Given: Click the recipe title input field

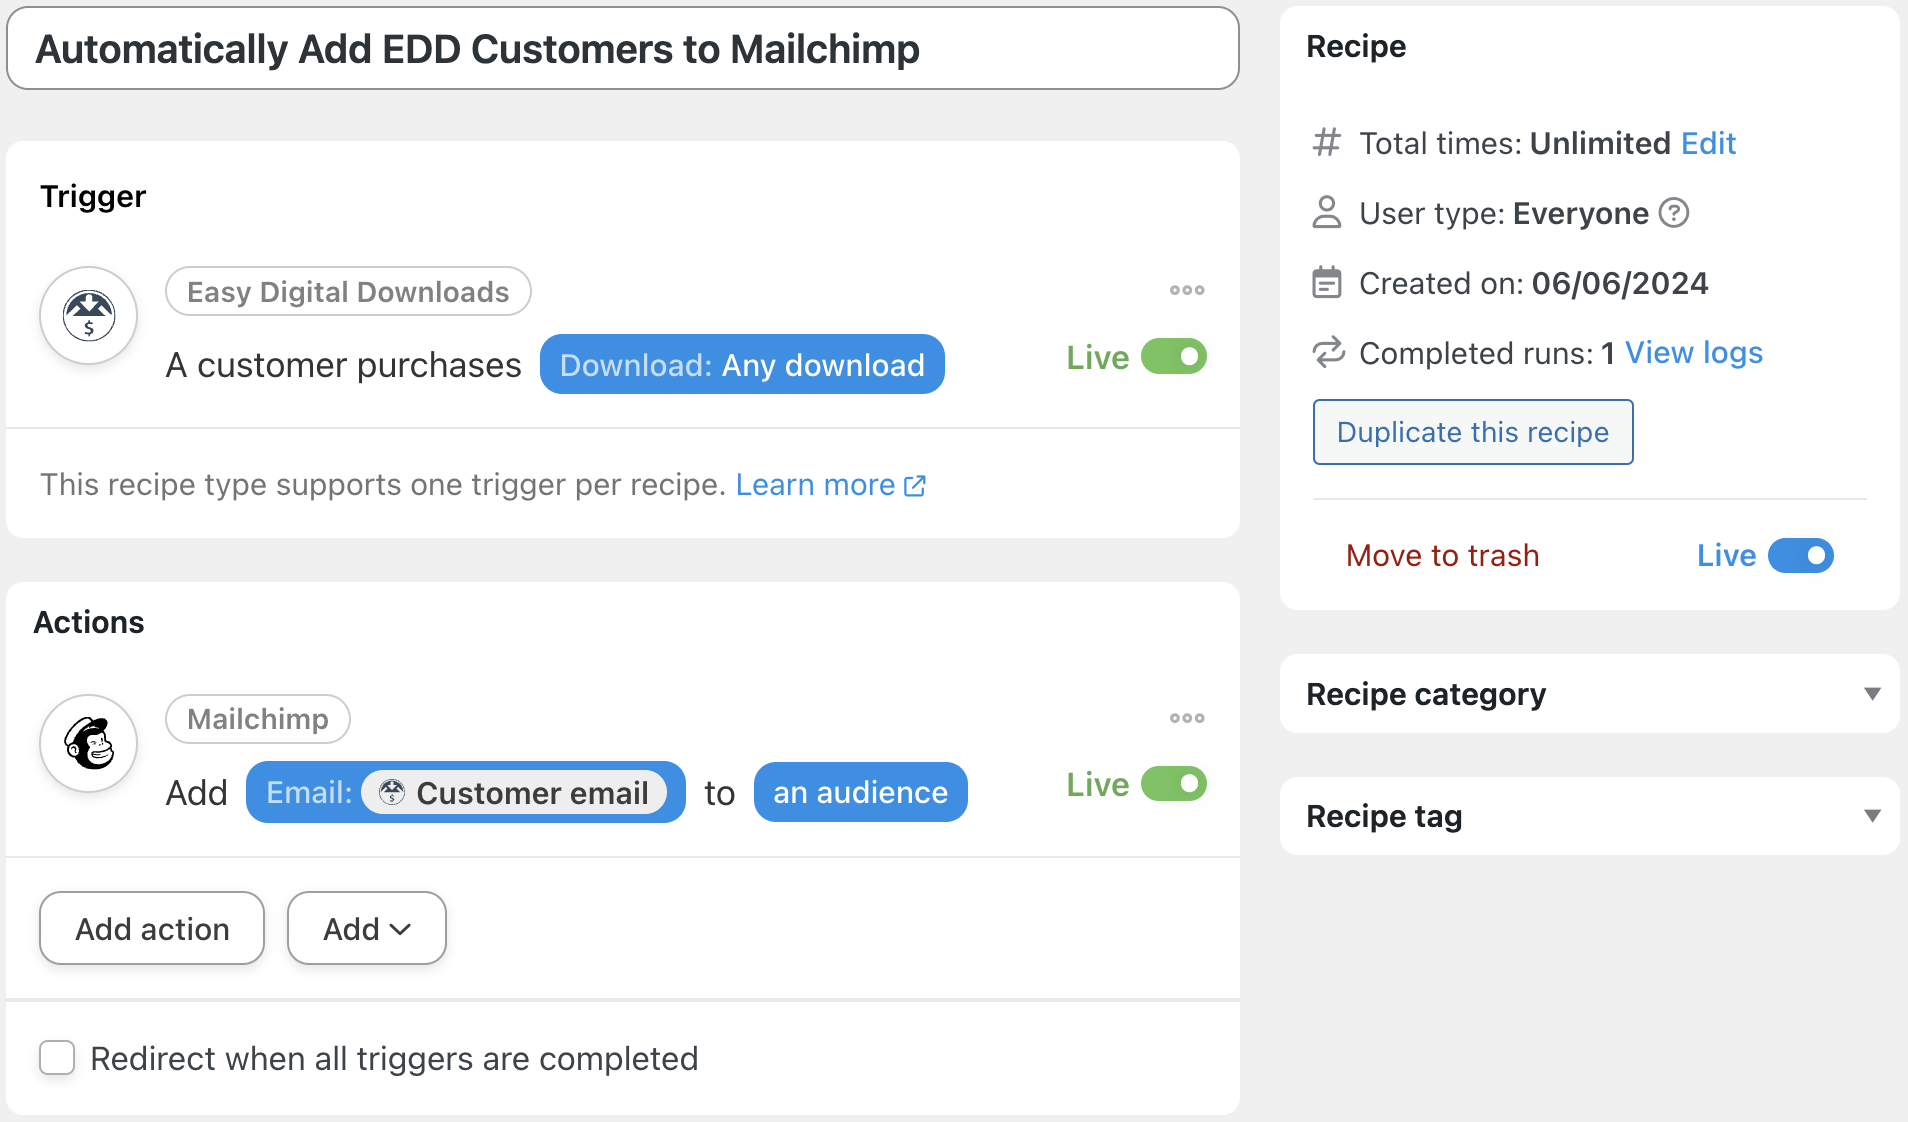Looking at the screenshot, I should [622, 49].
